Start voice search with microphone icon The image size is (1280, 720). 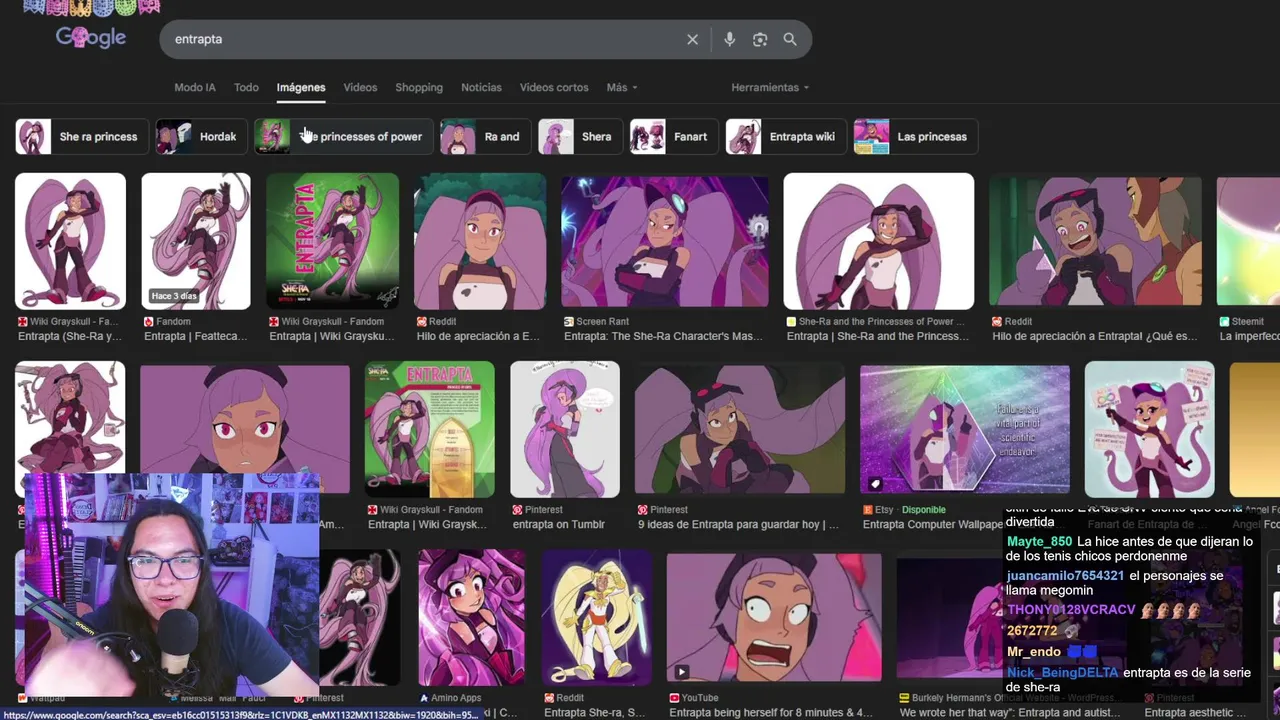[x=729, y=39]
